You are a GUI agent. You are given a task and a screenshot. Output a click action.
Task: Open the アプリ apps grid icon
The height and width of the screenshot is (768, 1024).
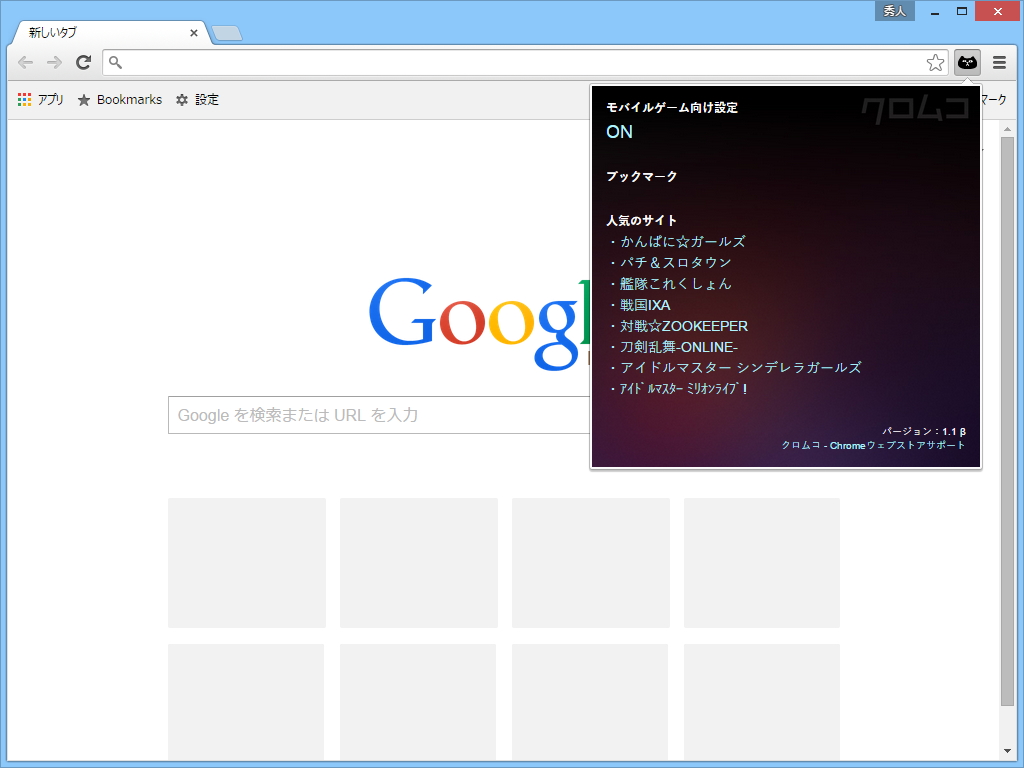[x=24, y=99]
